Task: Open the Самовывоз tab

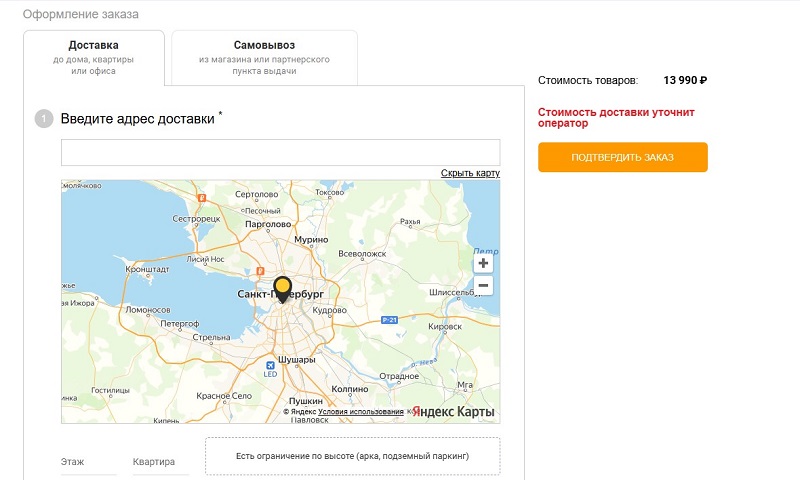Action: tap(264, 58)
